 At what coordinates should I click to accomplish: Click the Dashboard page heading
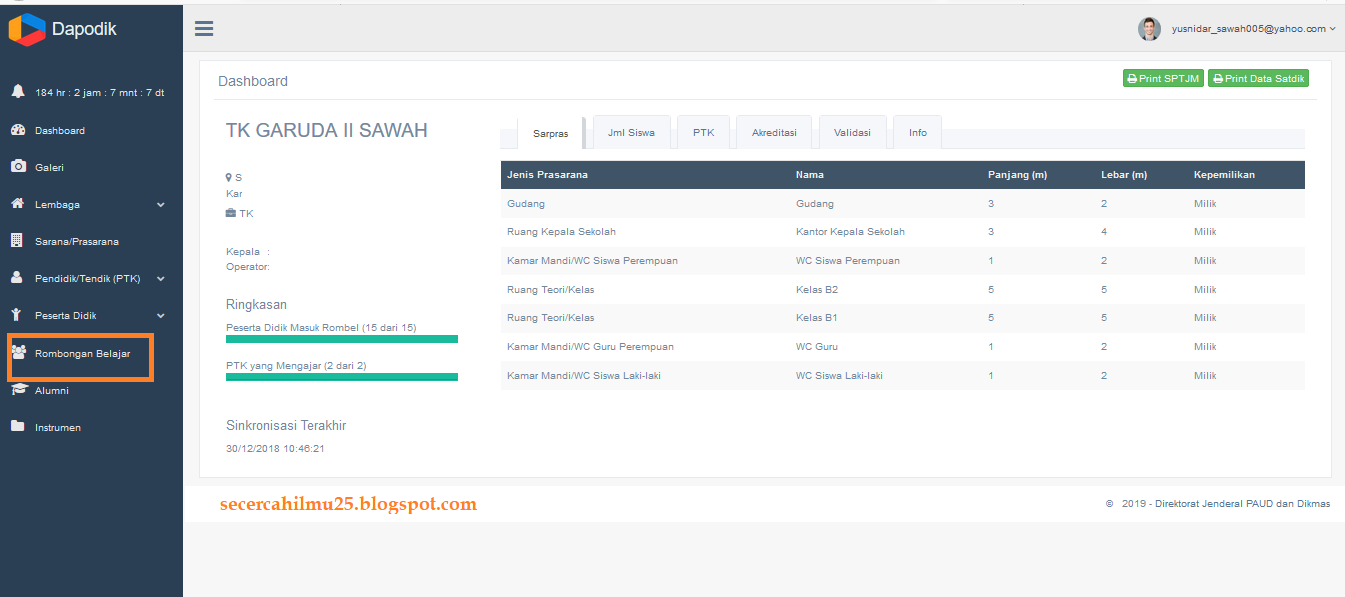pos(253,81)
